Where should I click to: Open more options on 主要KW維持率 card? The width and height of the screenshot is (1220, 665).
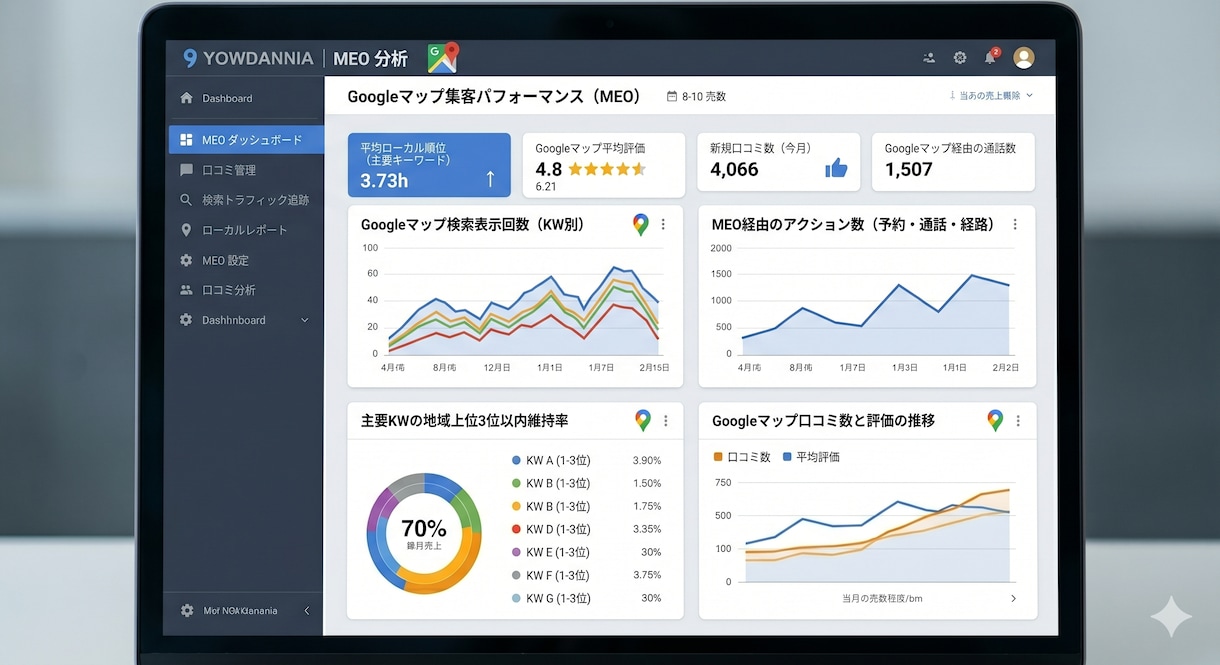tap(666, 421)
